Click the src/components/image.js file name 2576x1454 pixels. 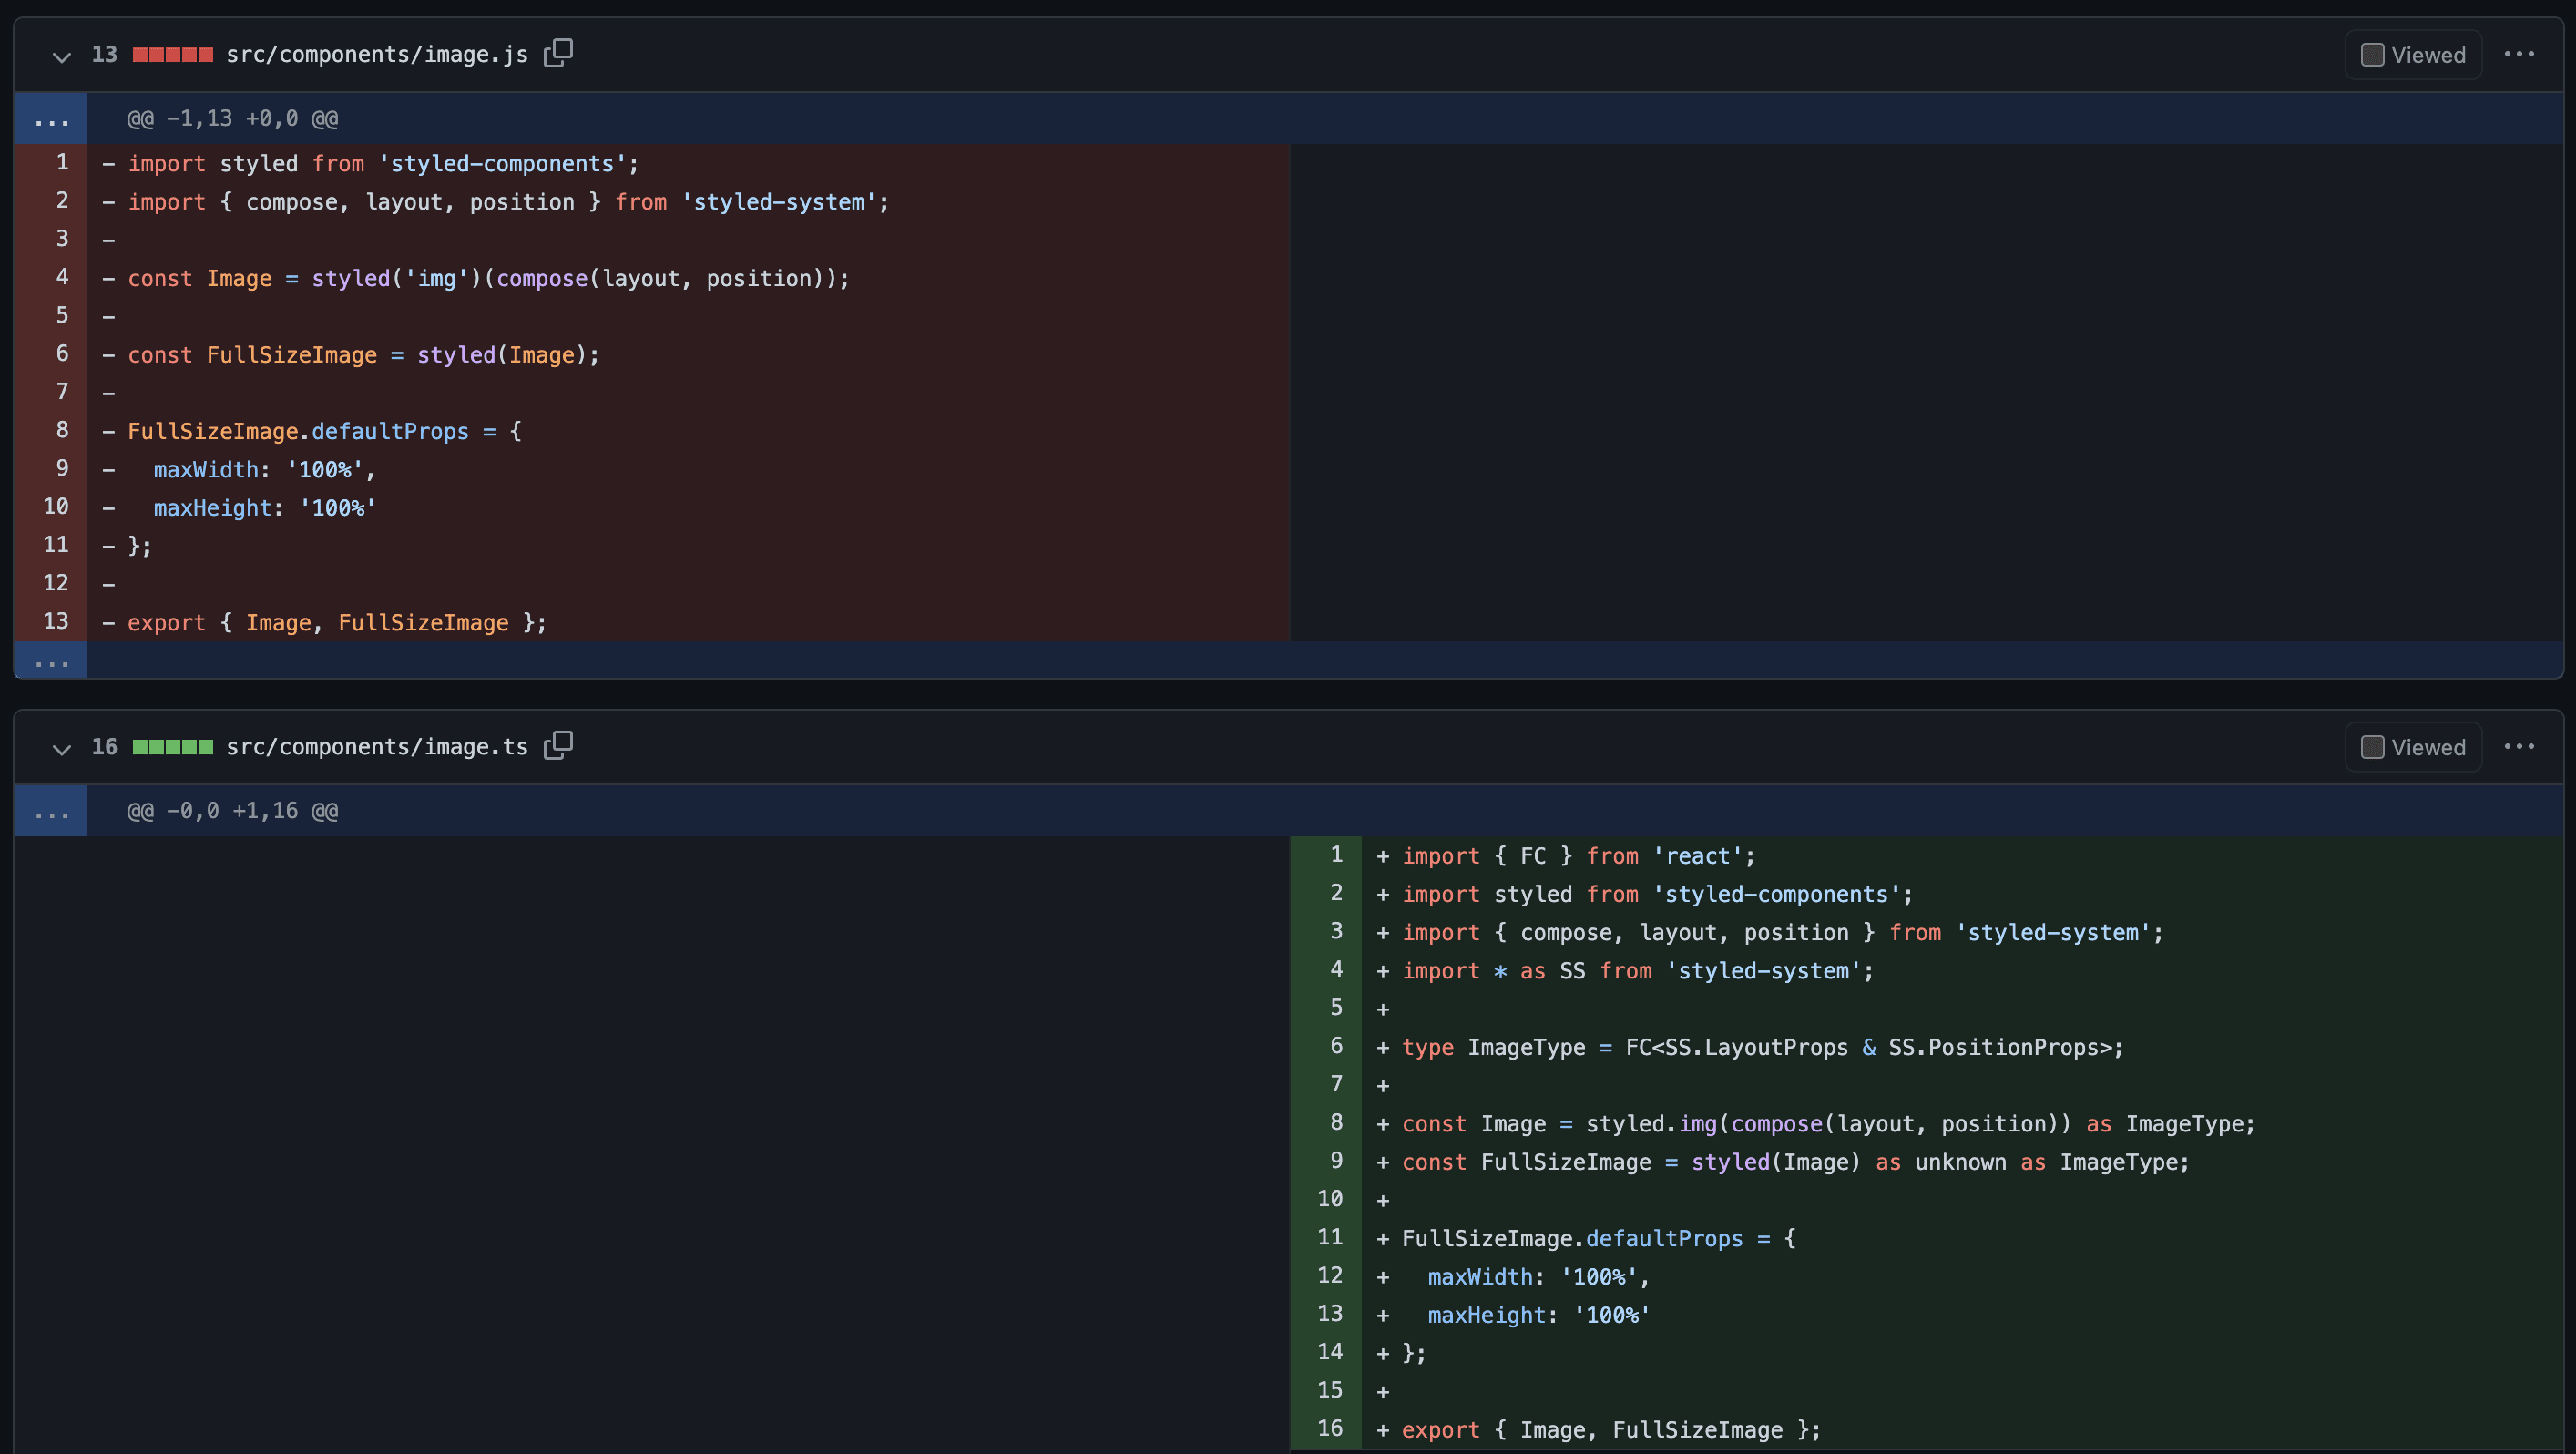point(376,55)
